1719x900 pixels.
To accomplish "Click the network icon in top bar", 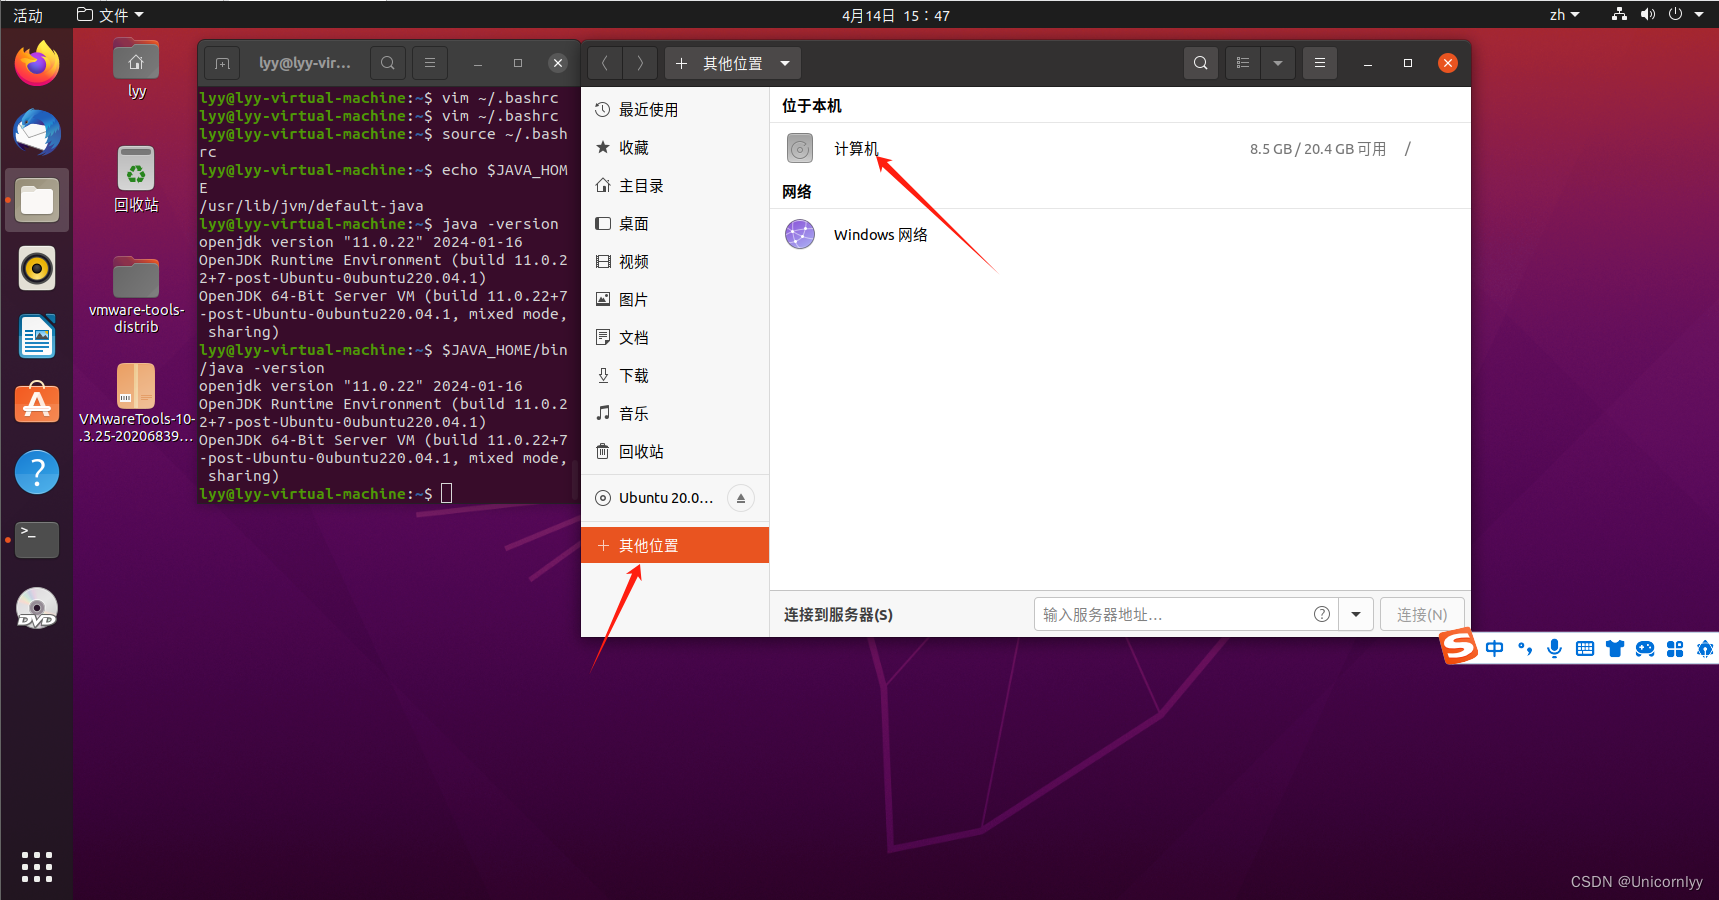I will (1619, 15).
